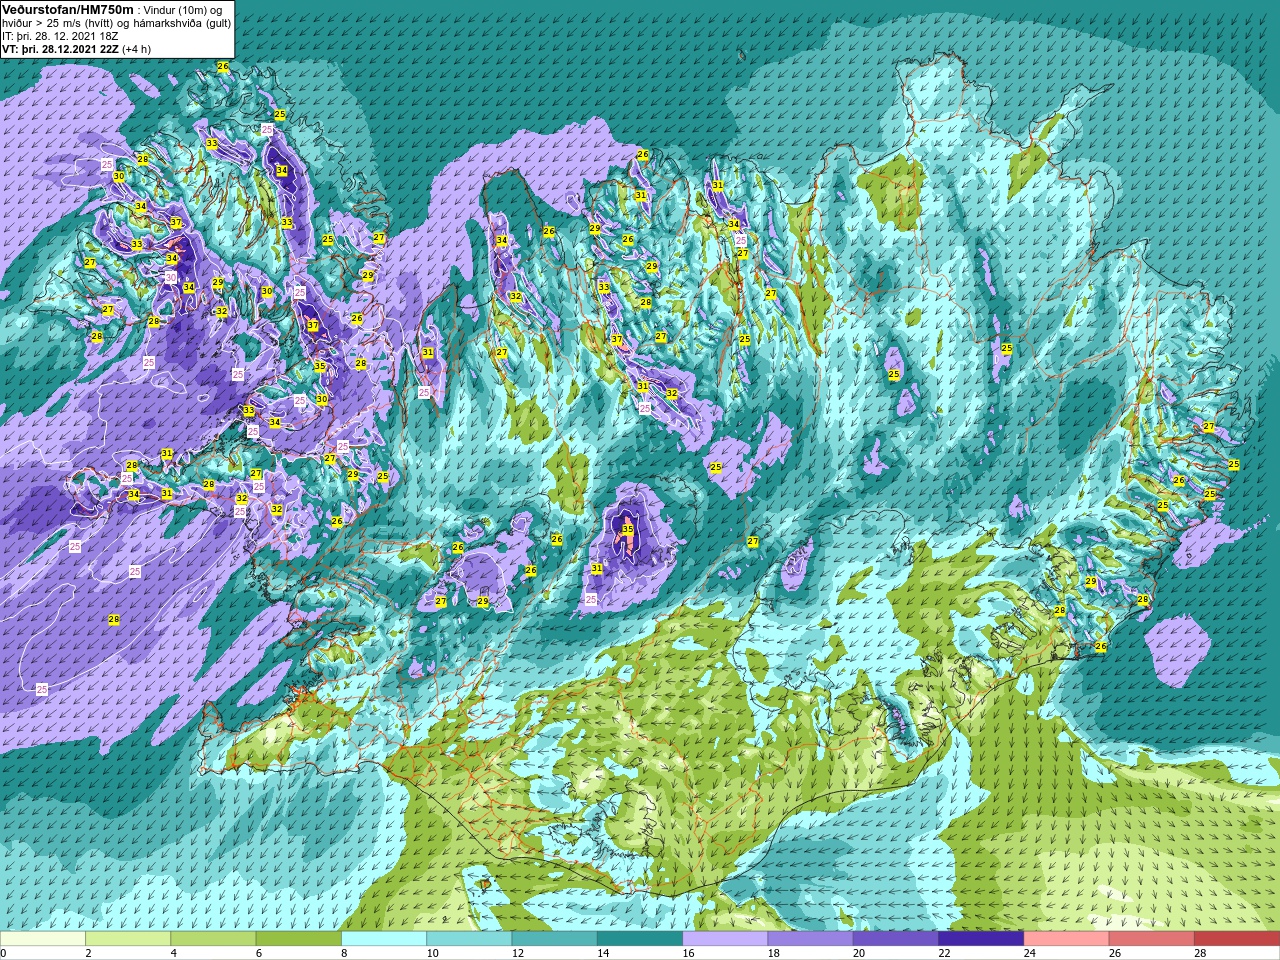The height and width of the screenshot is (960, 1280).
Task: Choose the olive green 6–8 m/s legend segment
Action: [298, 939]
